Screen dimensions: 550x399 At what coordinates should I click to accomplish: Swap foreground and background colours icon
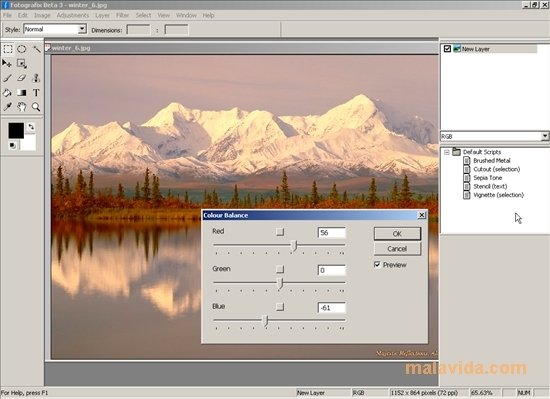pos(31,127)
